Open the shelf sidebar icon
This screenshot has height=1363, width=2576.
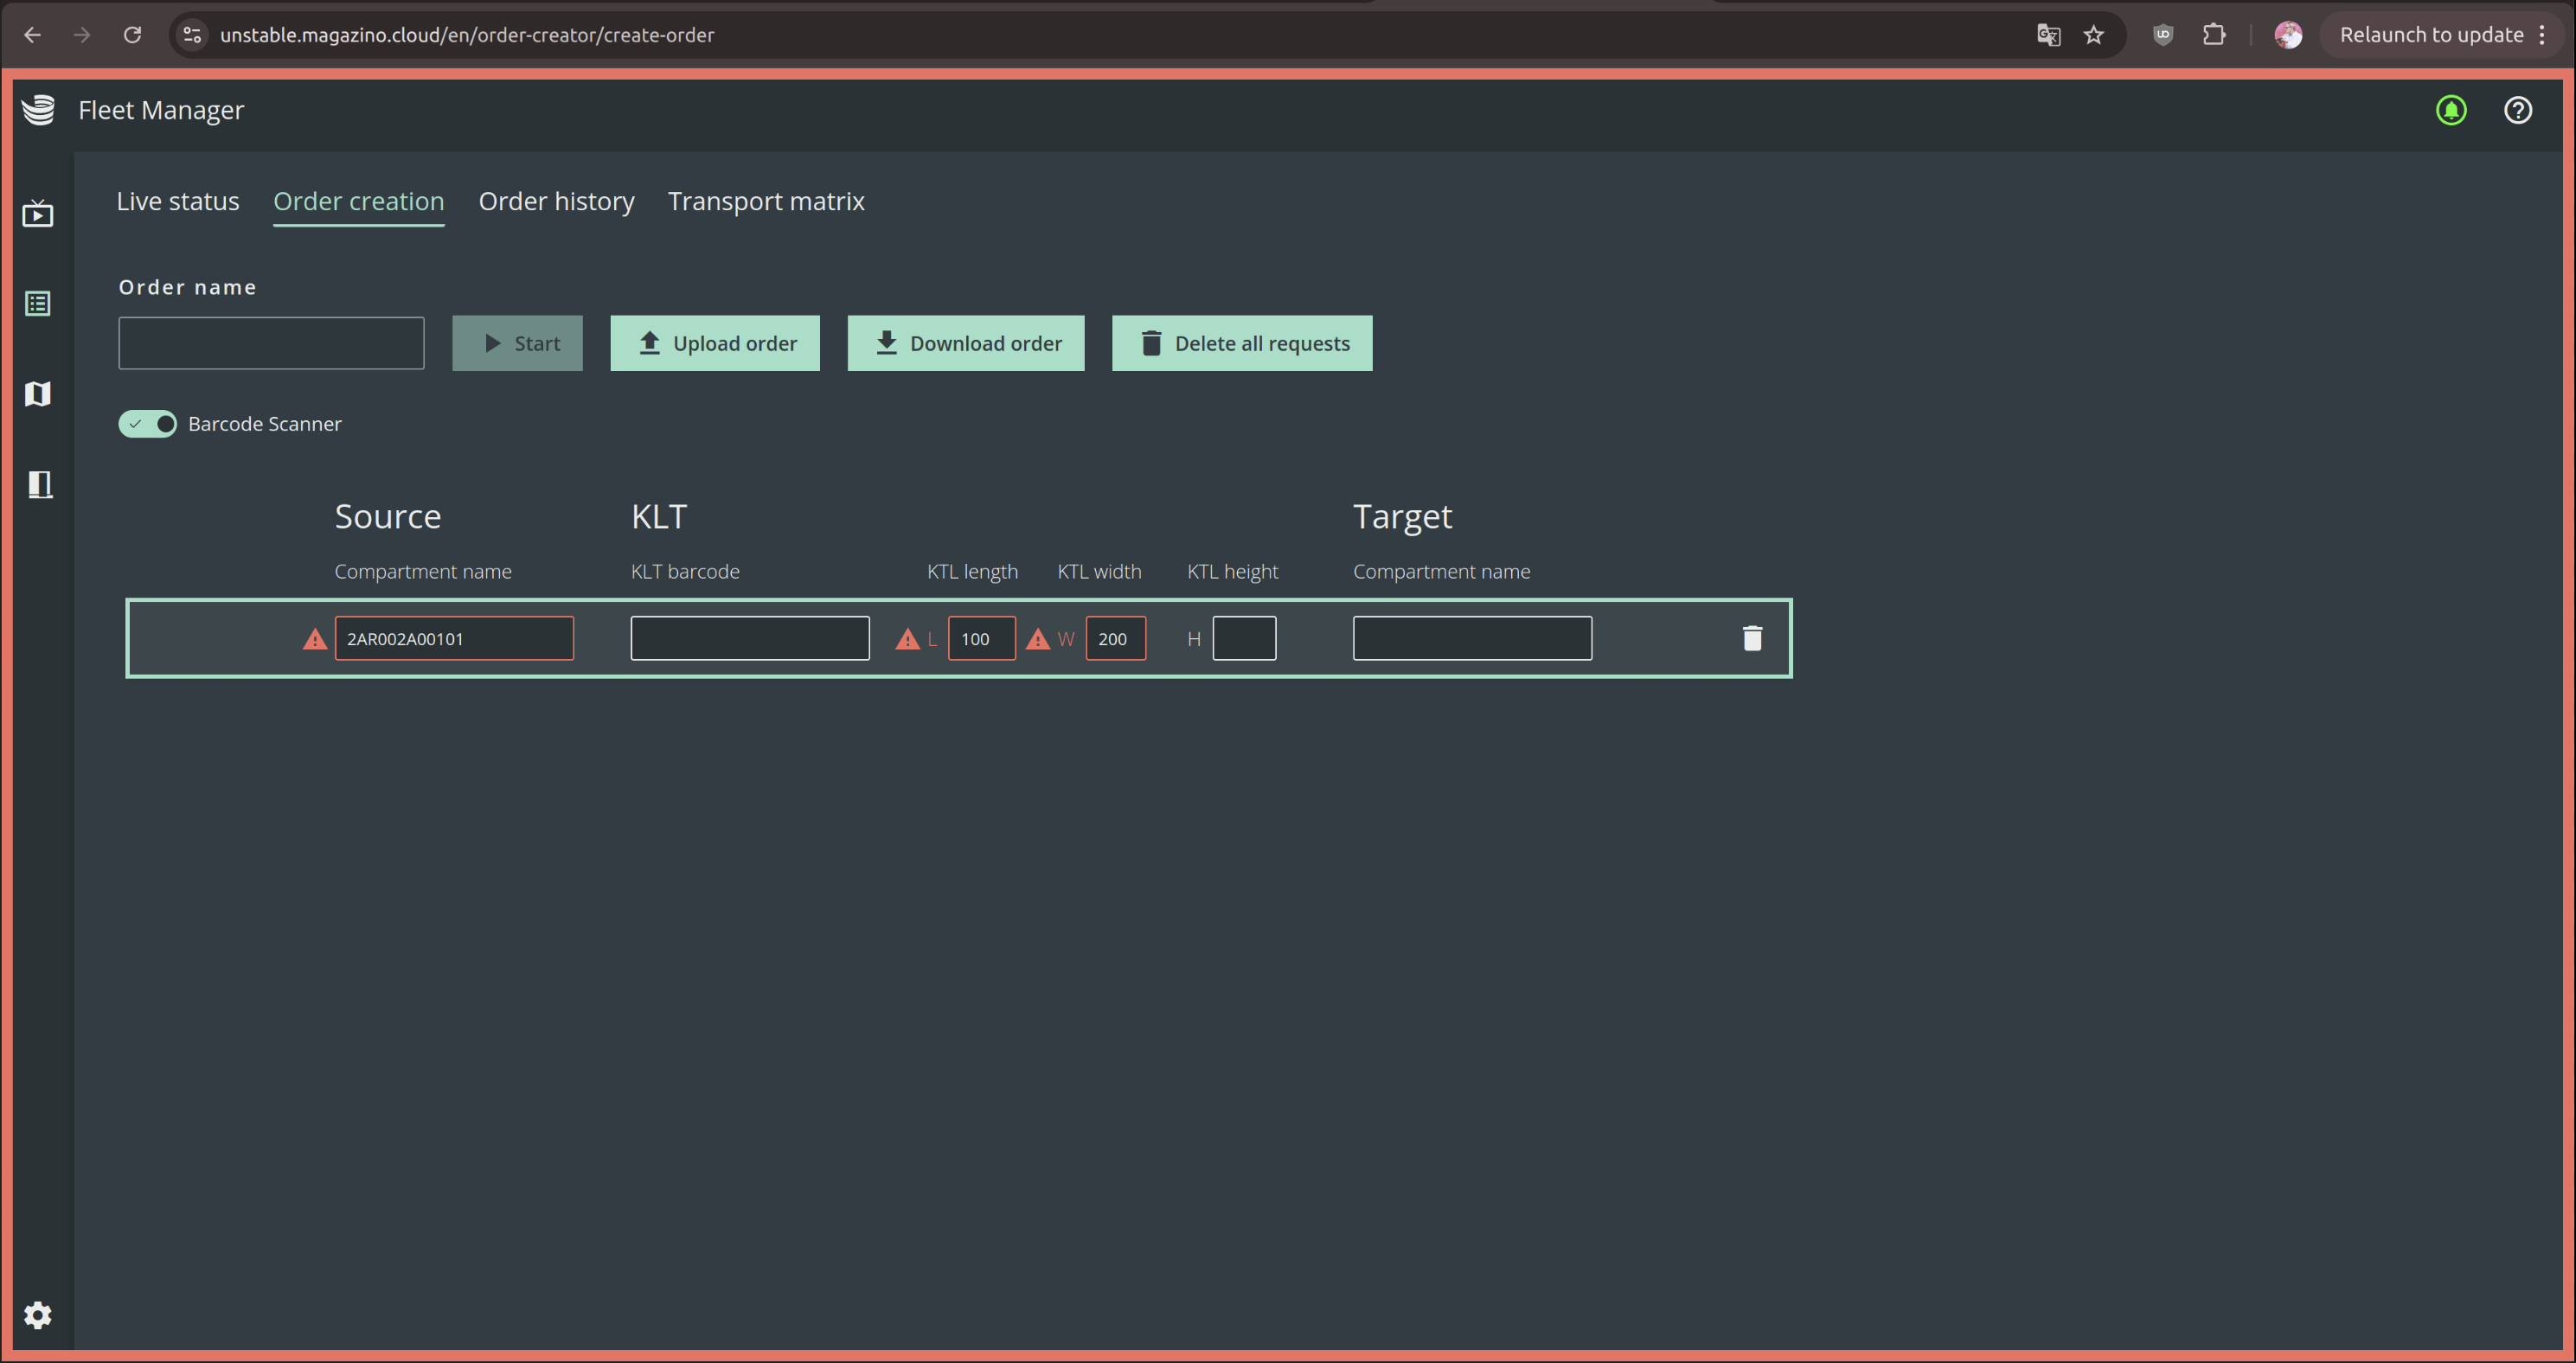[40, 485]
